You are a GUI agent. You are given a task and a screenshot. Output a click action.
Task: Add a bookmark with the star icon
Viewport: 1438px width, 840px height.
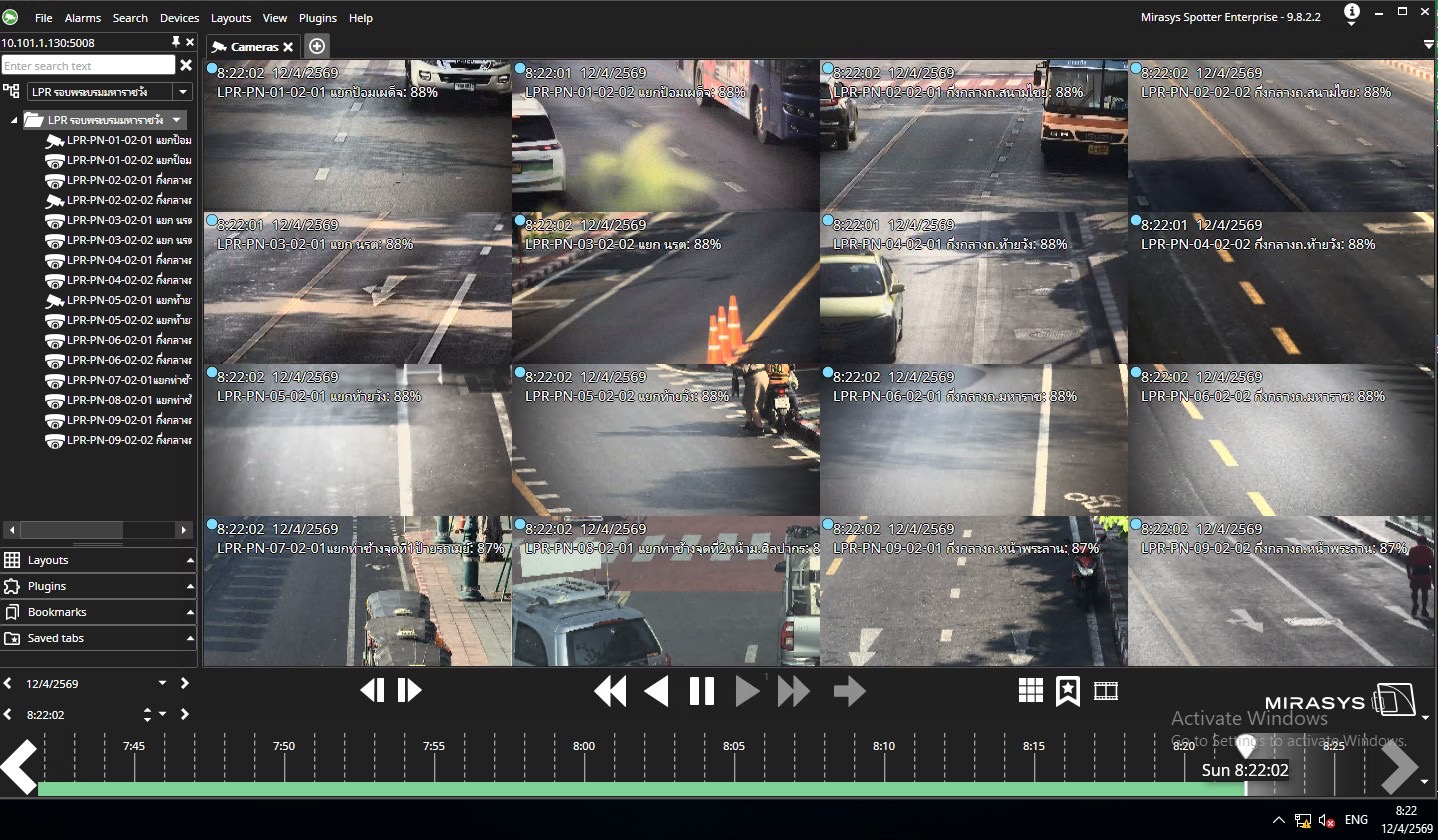1068,691
